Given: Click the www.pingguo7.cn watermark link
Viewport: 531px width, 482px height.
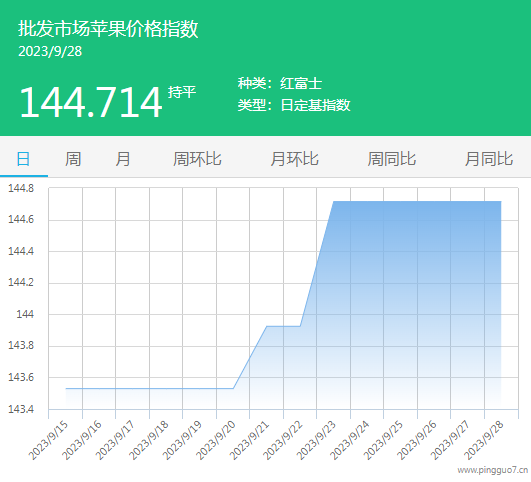Looking at the screenshot, I should coord(493,470).
